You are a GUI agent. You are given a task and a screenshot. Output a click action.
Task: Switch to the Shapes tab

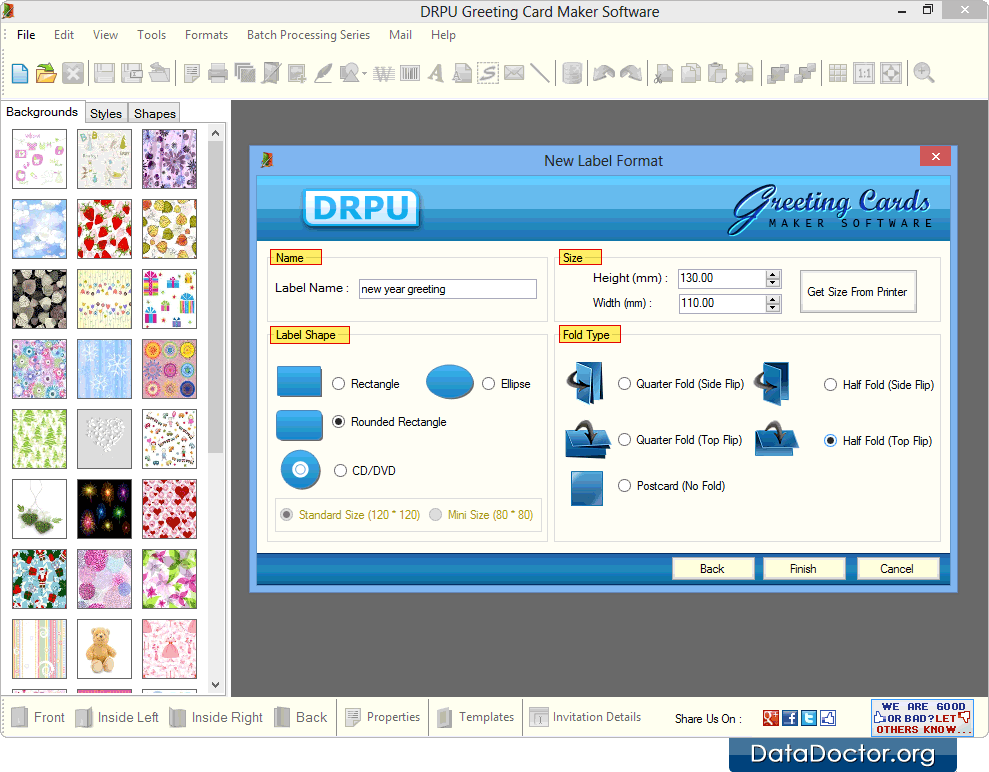(155, 114)
